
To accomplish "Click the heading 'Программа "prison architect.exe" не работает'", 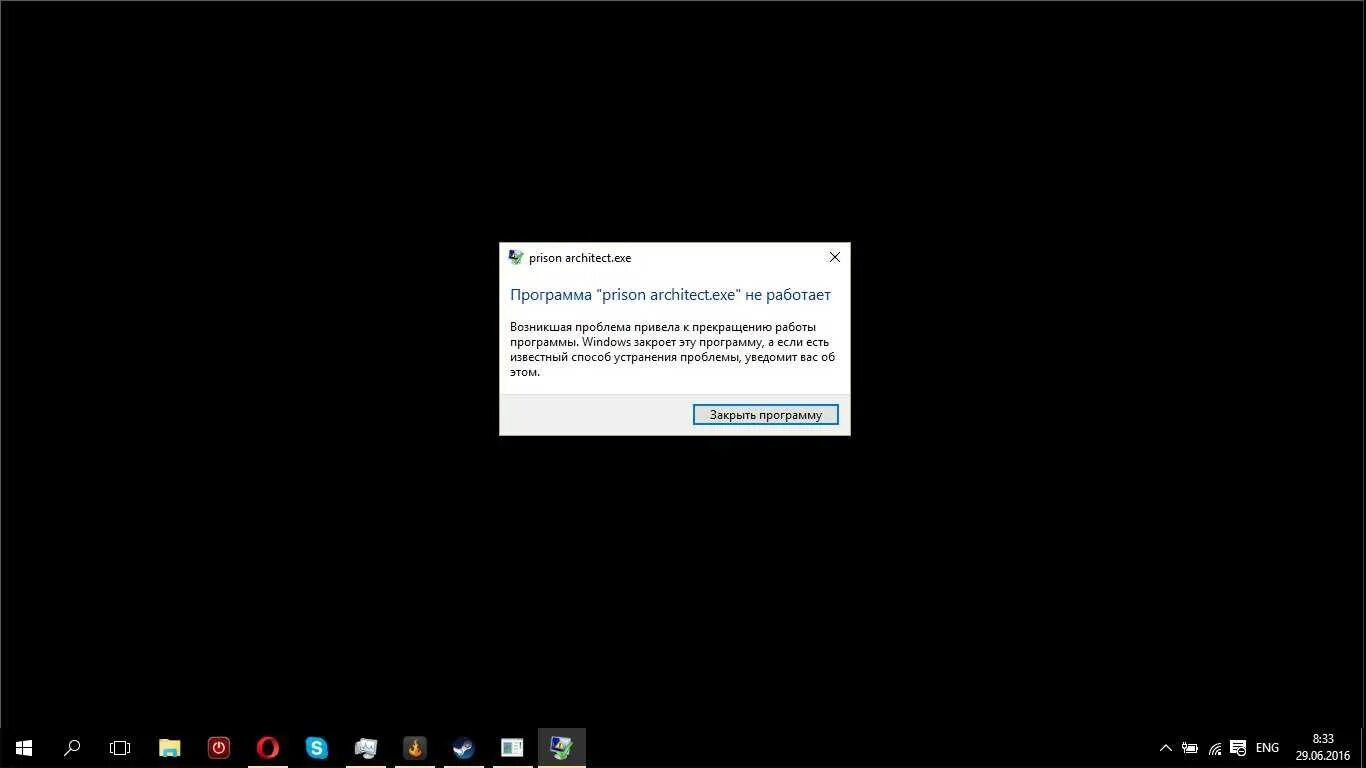I will click(670, 295).
